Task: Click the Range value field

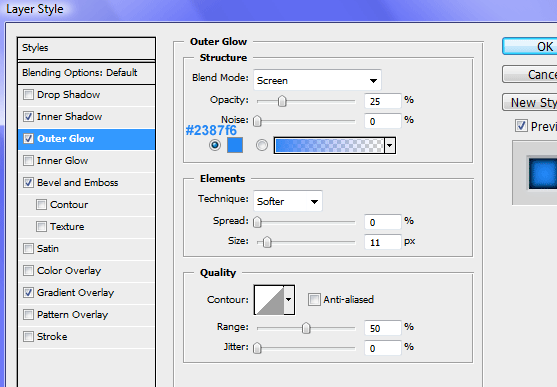Action: tap(383, 328)
